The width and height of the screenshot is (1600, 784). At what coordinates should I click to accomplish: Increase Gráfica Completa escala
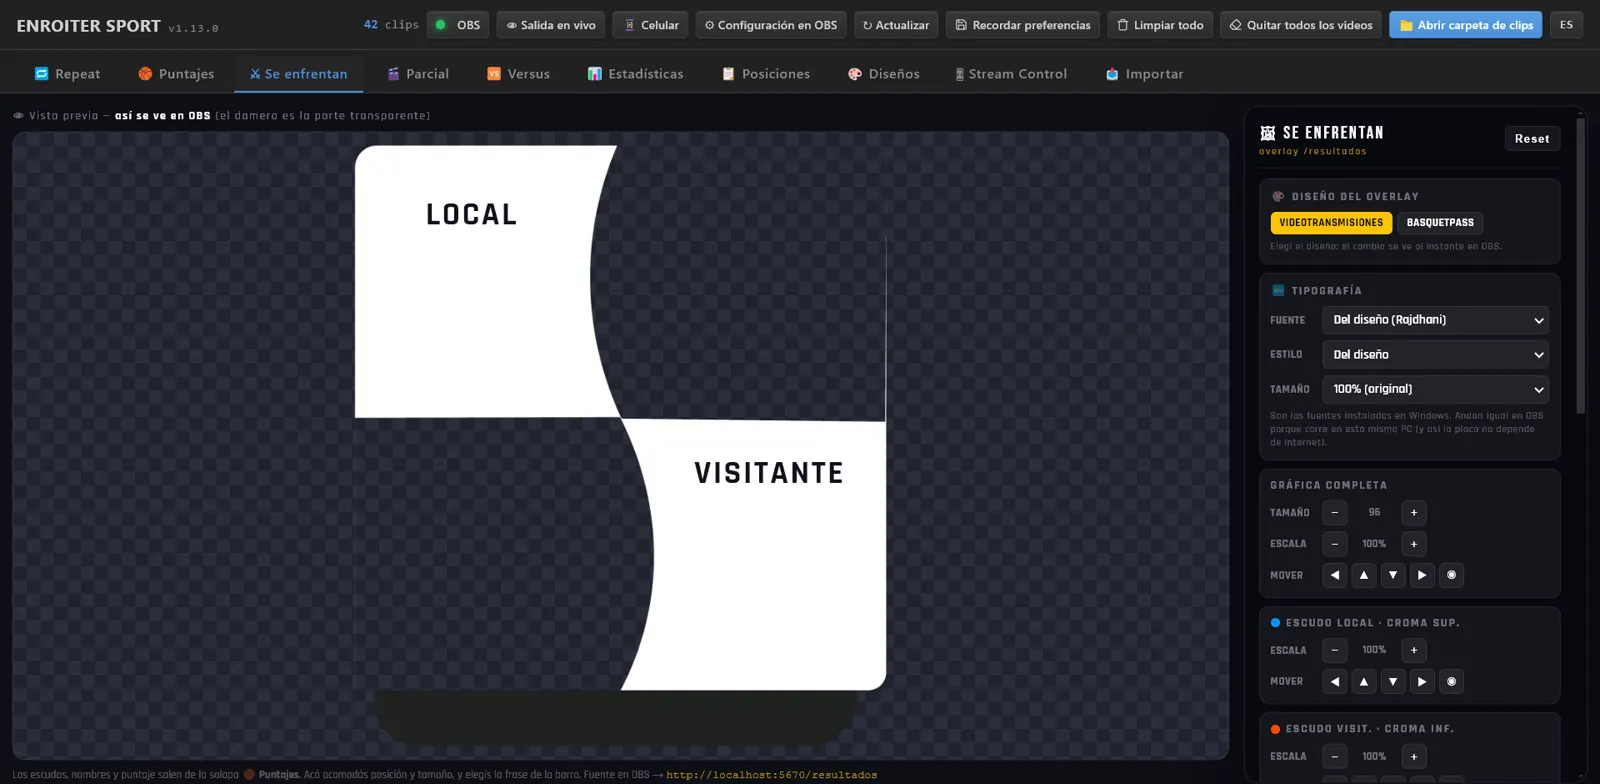click(1414, 544)
